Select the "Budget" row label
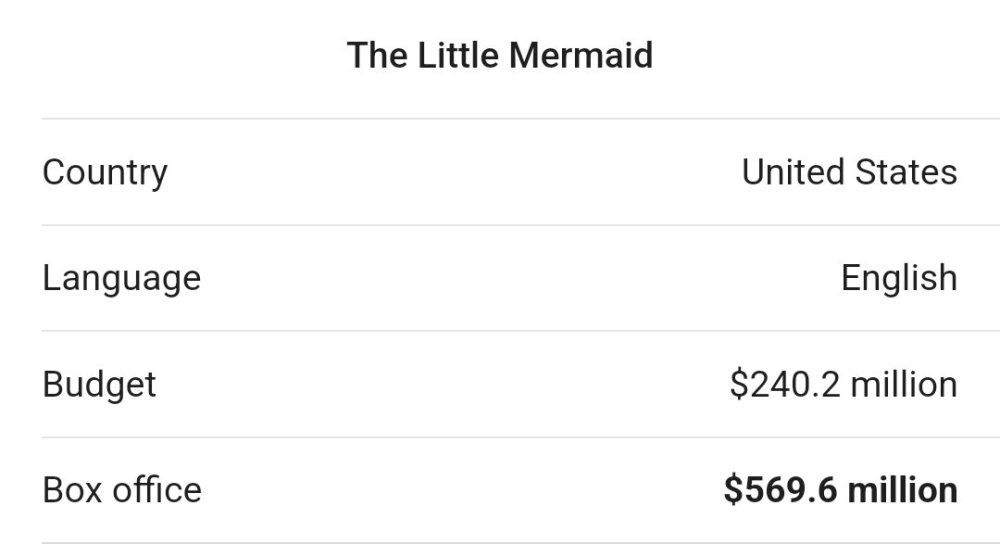 99,385
